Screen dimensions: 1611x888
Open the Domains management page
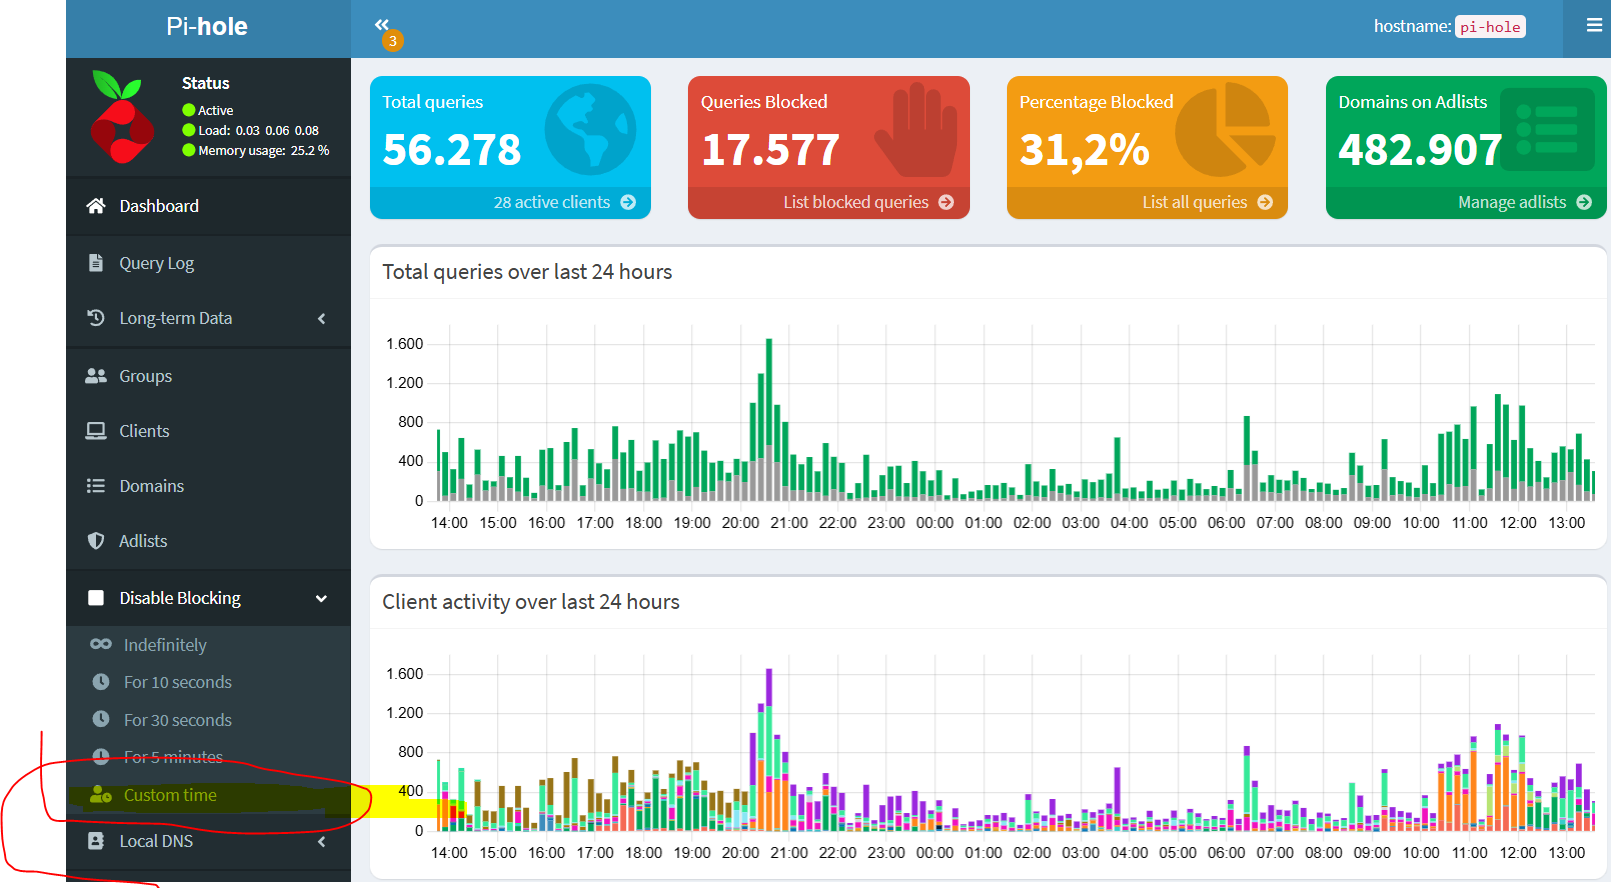208,486
